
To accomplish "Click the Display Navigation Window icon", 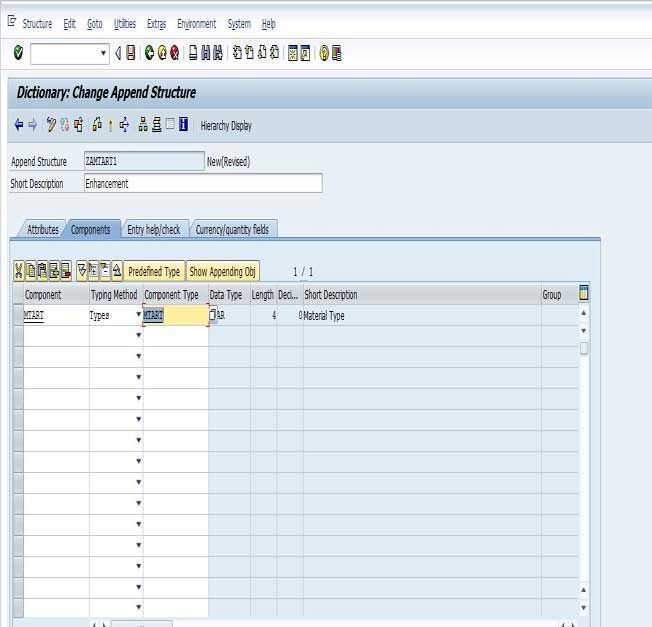I will (156, 124).
